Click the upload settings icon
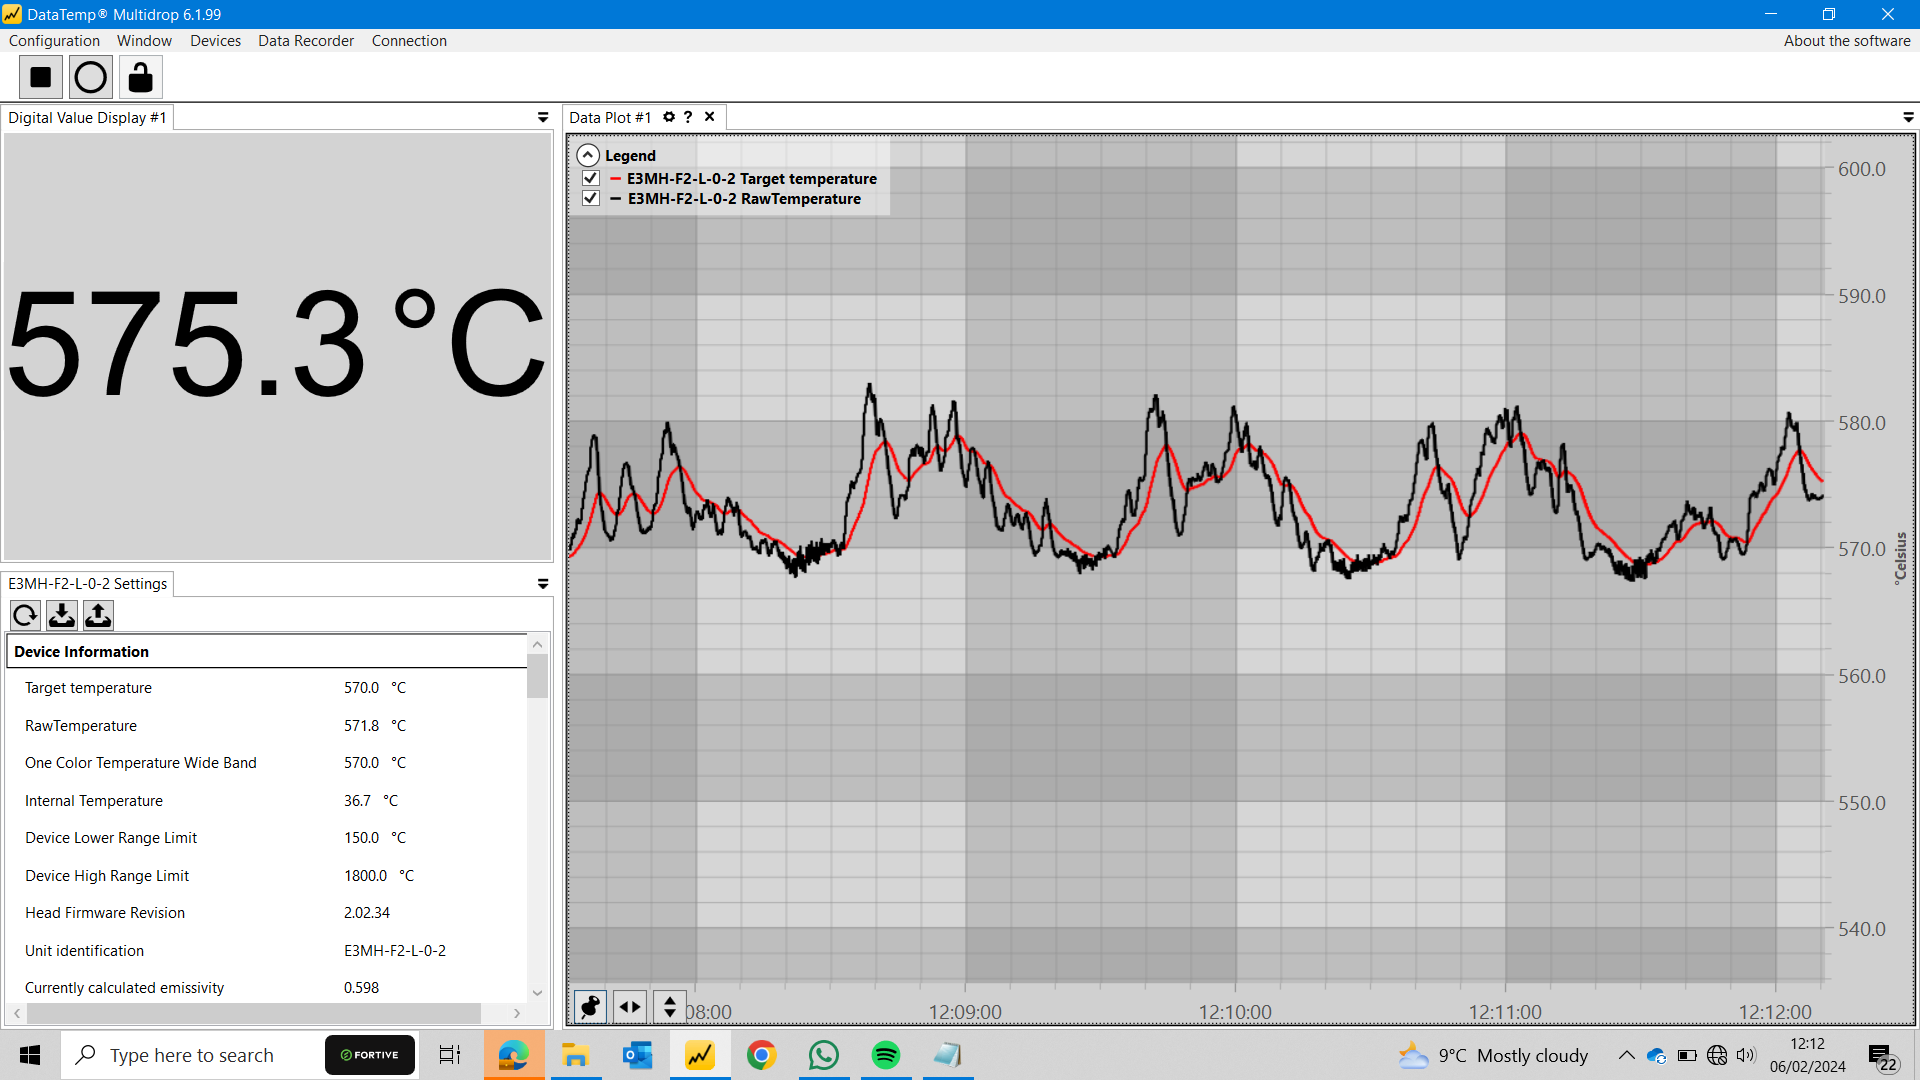Screen dimensions: 1920x1080 (98, 615)
